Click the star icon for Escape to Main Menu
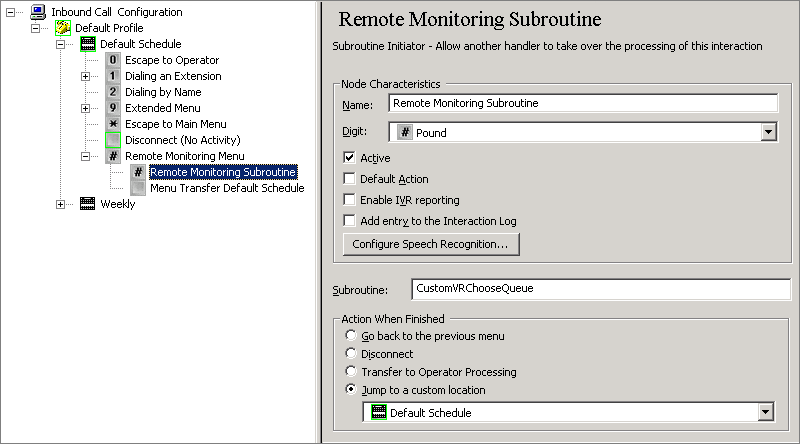This screenshot has height=444, width=800. click(113, 124)
